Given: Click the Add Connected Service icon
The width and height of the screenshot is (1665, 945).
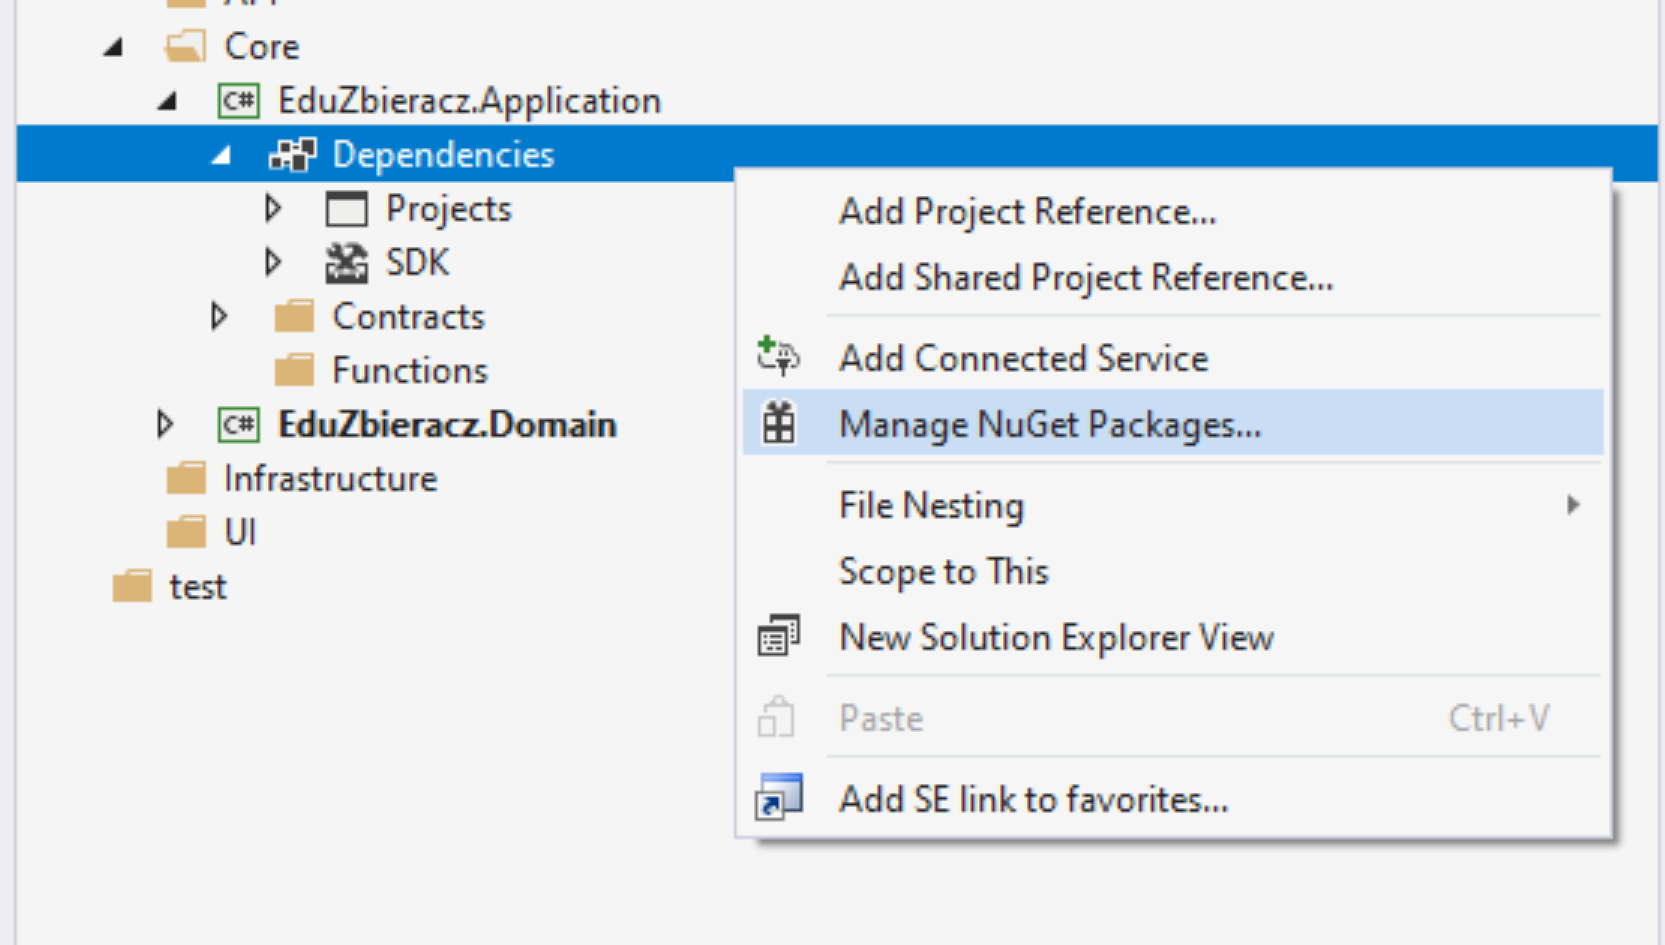Looking at the screenshot, I should coord(778,357).
